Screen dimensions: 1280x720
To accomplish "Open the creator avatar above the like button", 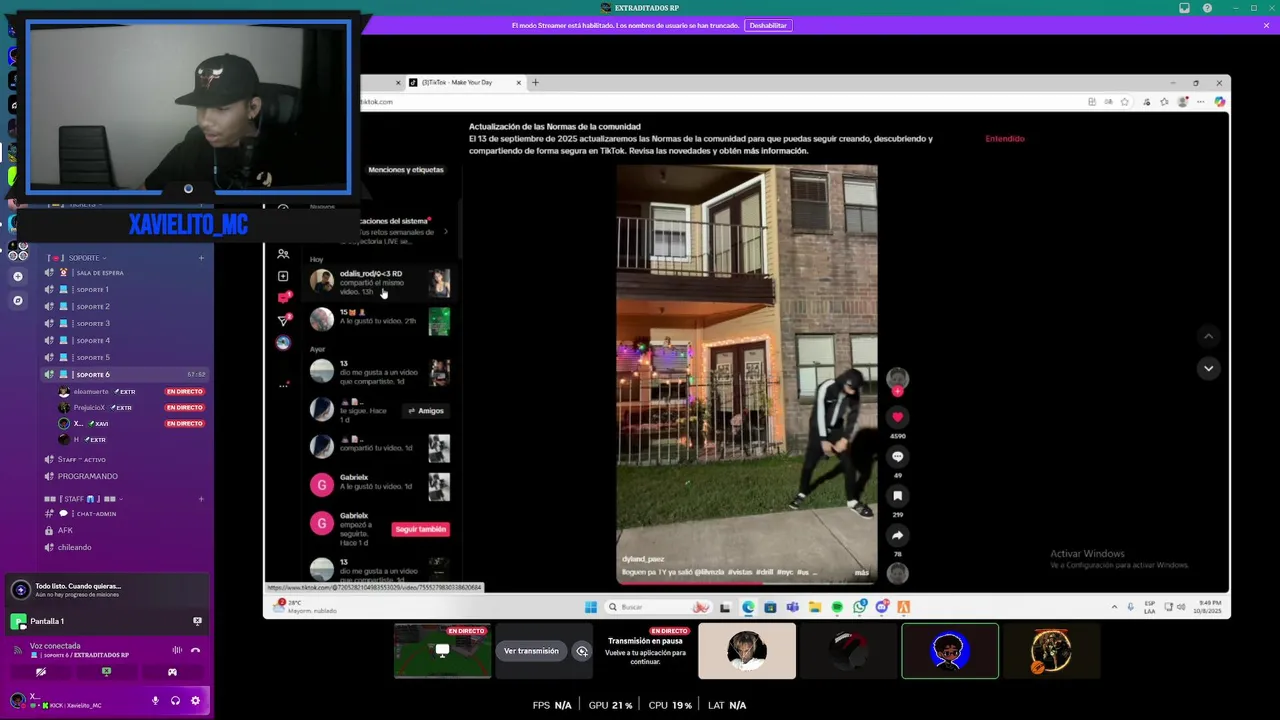I will coord(897,378).
